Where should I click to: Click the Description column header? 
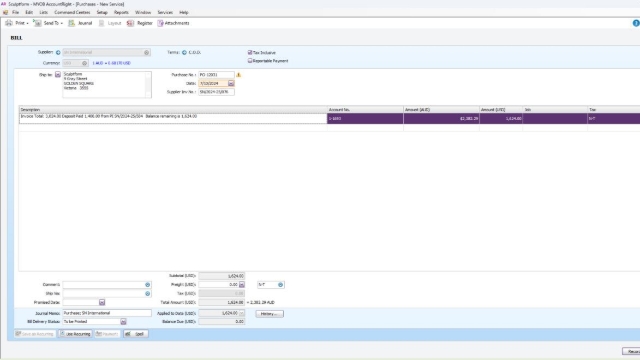coord(173,109)
